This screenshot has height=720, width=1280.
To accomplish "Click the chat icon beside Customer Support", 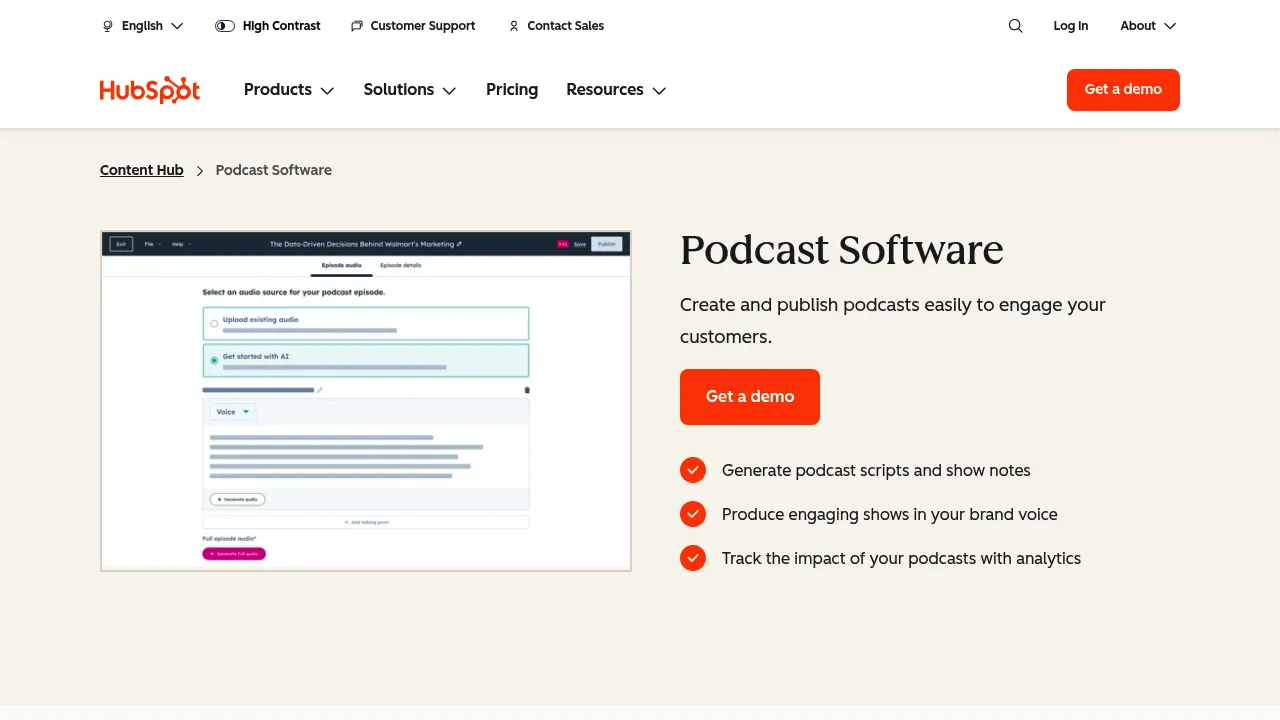I will tap(357, 26).
